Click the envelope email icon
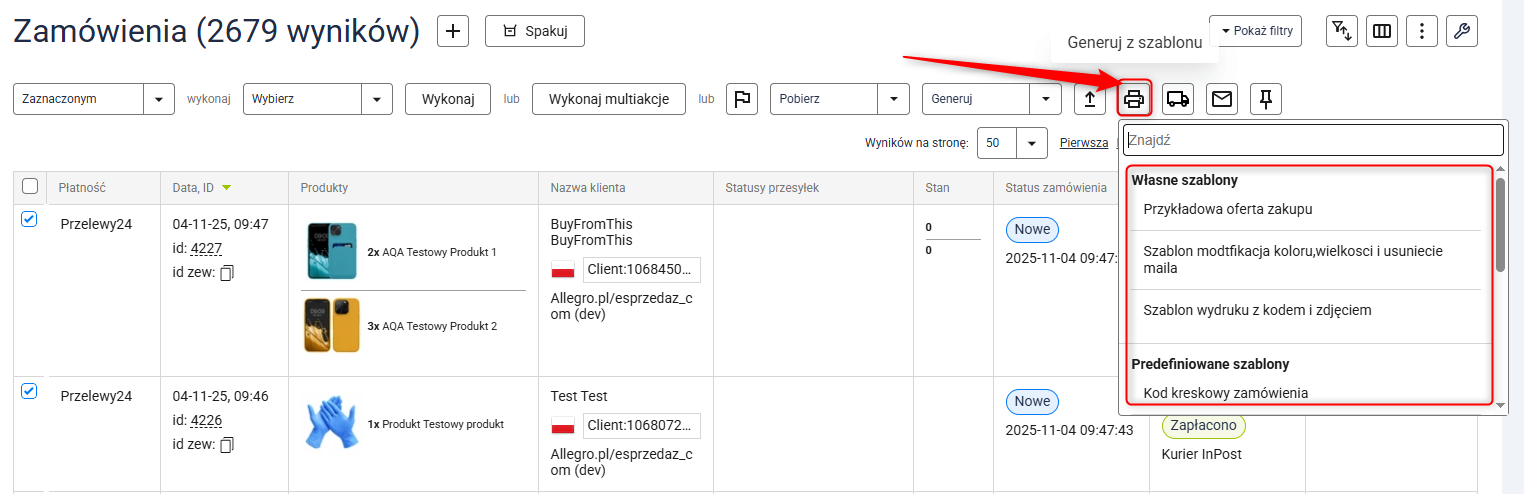The image size is (1524, 494). coord(1221,99)
